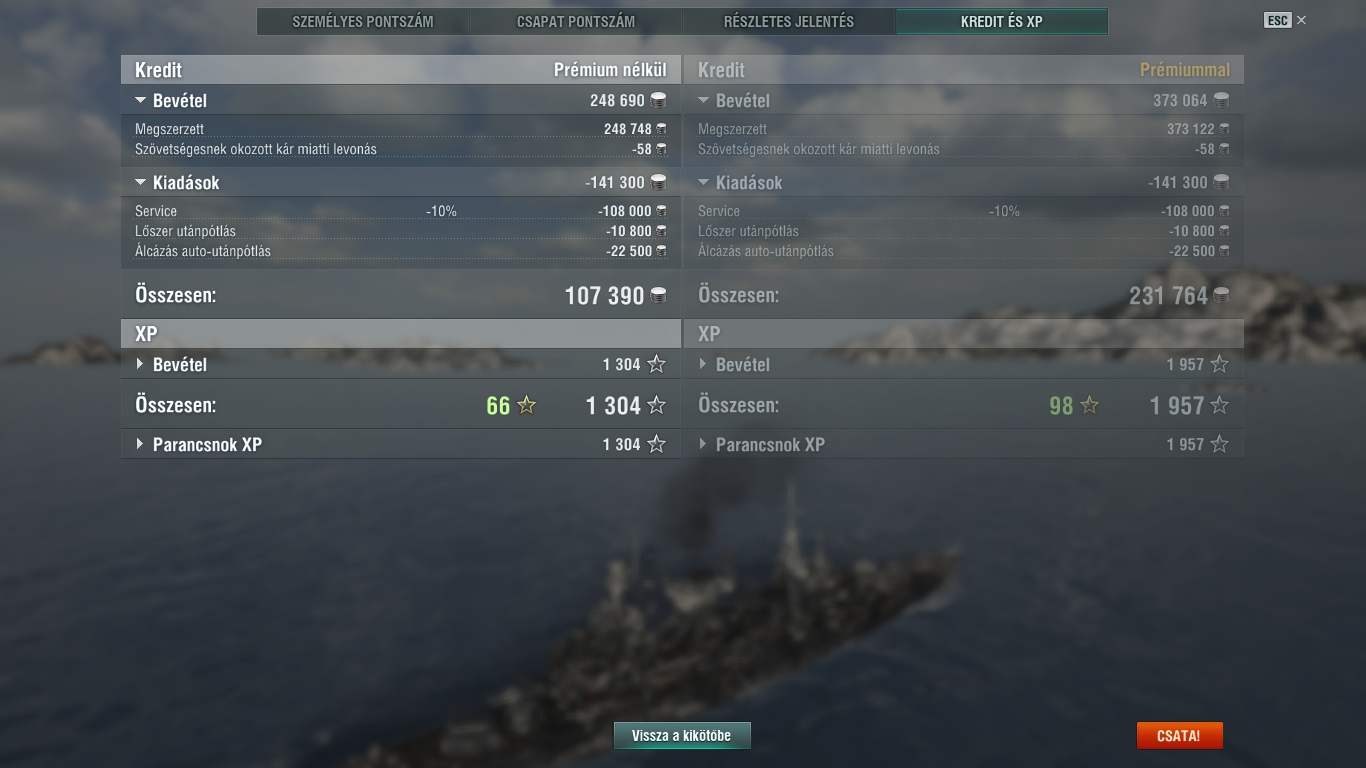The width and height of the screenshot is (1366, 768).
Task: Click the credit coin icon beside 107 390 total
Action: (658, 295)
